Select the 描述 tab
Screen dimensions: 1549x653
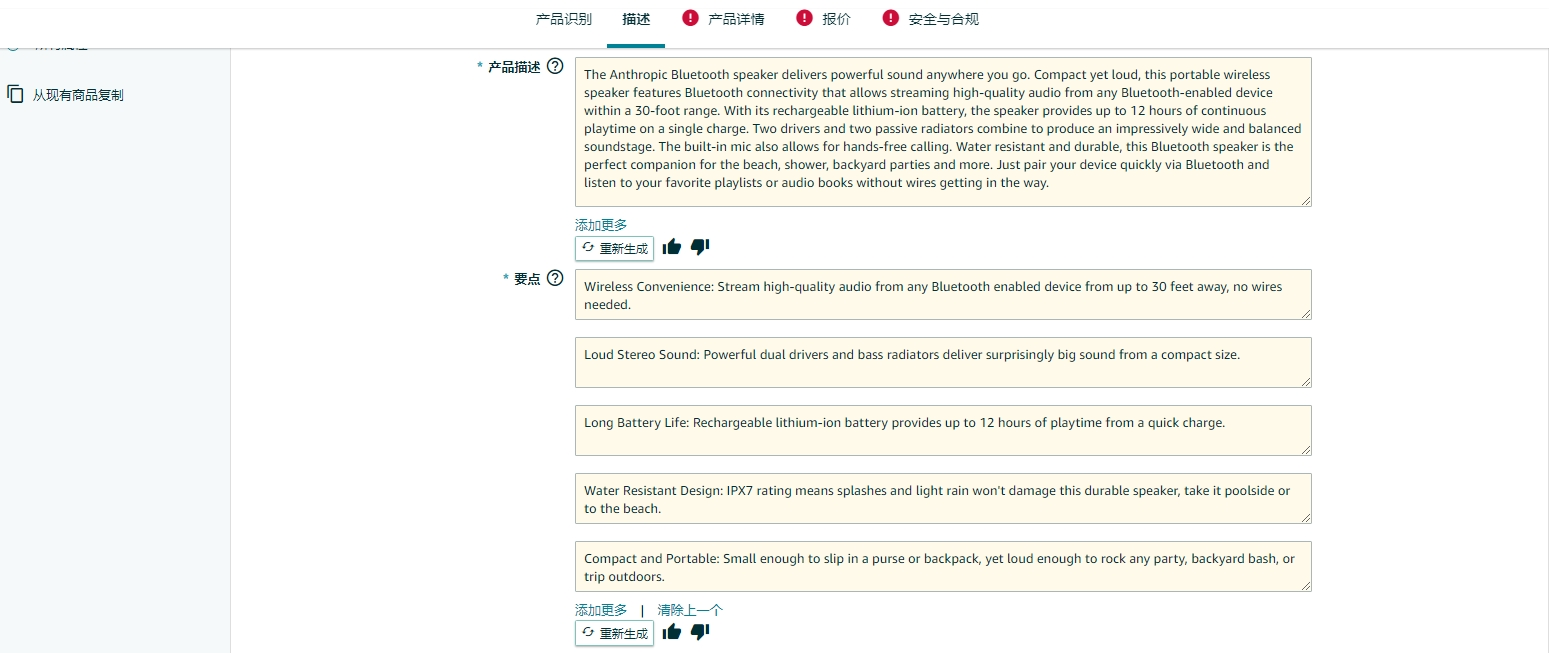click(636, 19)
